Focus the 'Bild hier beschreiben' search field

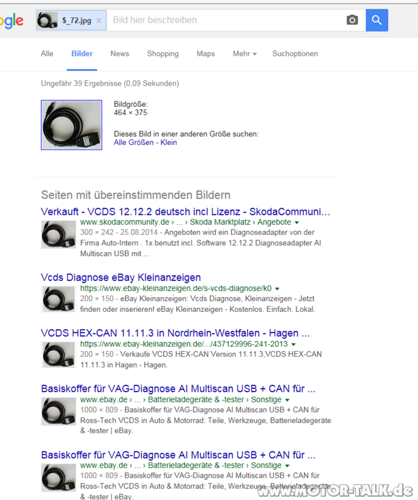(227, 20)
